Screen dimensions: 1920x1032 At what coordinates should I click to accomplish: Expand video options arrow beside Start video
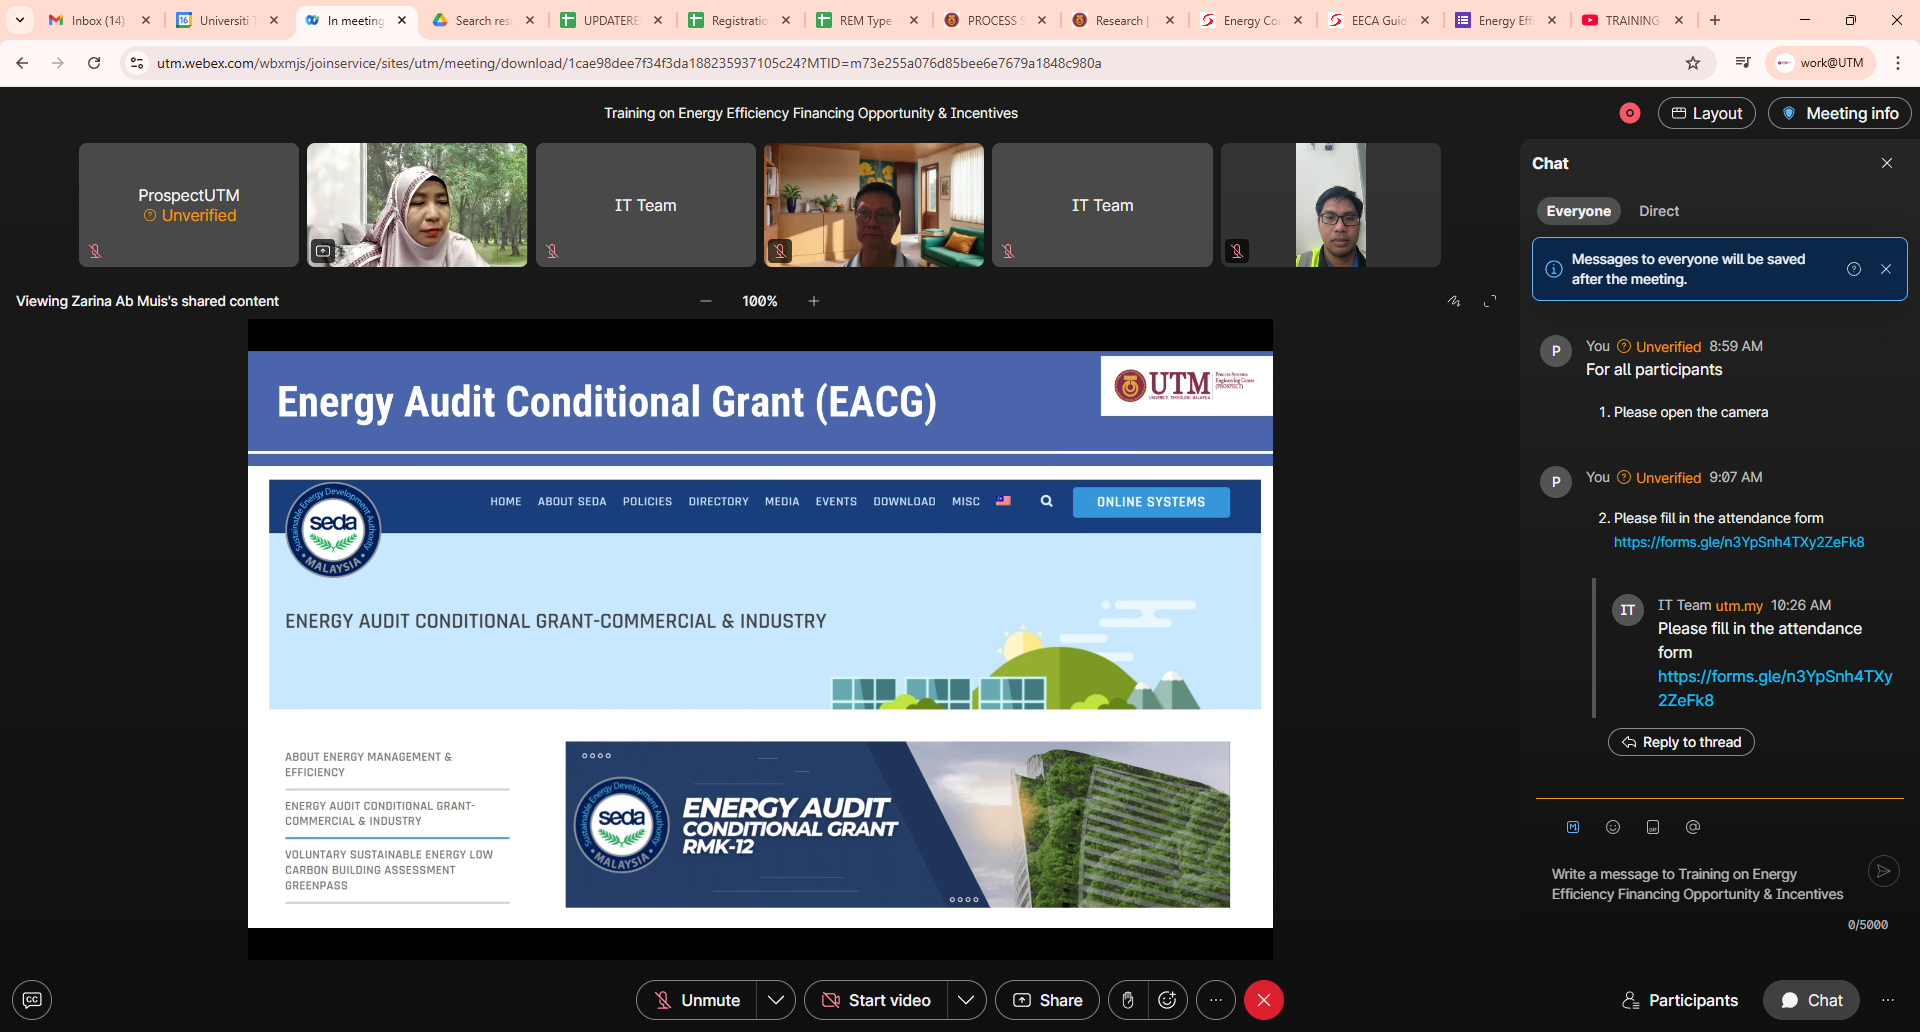966,1000
